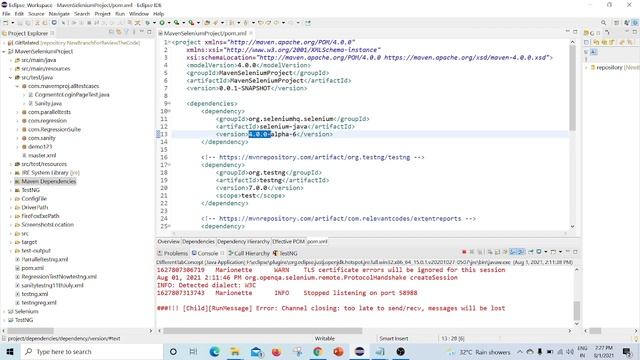The width and height of the screenshot is (640, 360).
Task: Switch to the Overview tab
Action: coord(169,242)
